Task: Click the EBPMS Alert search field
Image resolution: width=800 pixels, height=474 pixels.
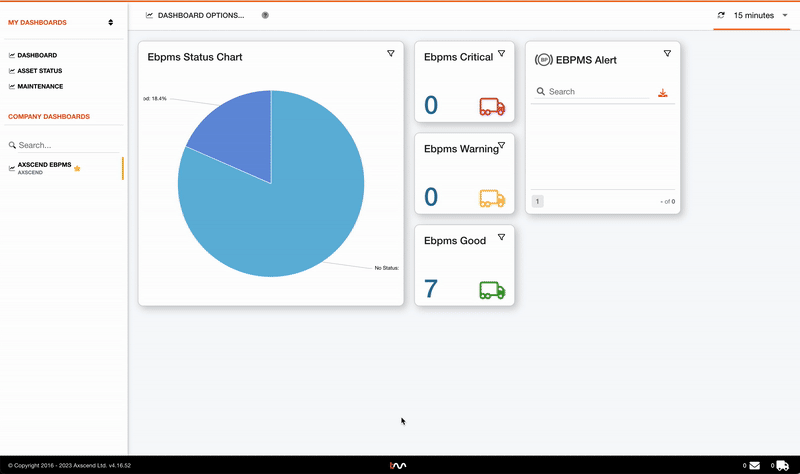Action: pos(600,92)
